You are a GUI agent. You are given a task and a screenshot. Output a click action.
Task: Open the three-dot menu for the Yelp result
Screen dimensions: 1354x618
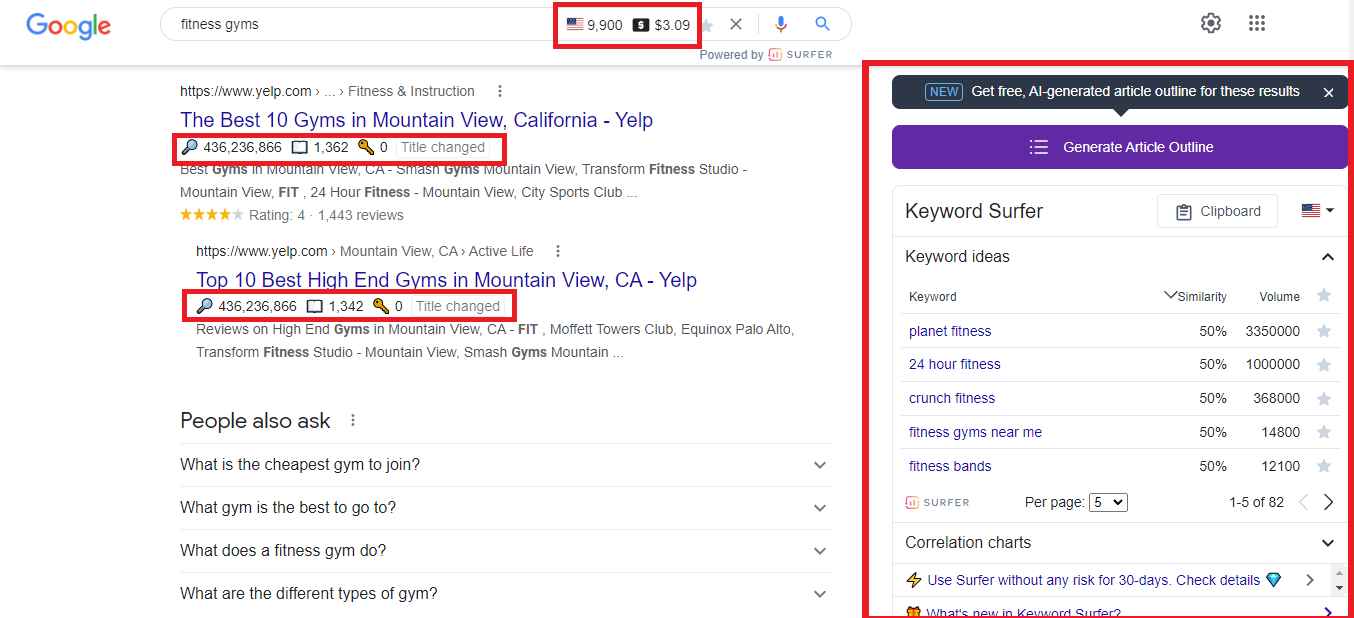[499, 90]
